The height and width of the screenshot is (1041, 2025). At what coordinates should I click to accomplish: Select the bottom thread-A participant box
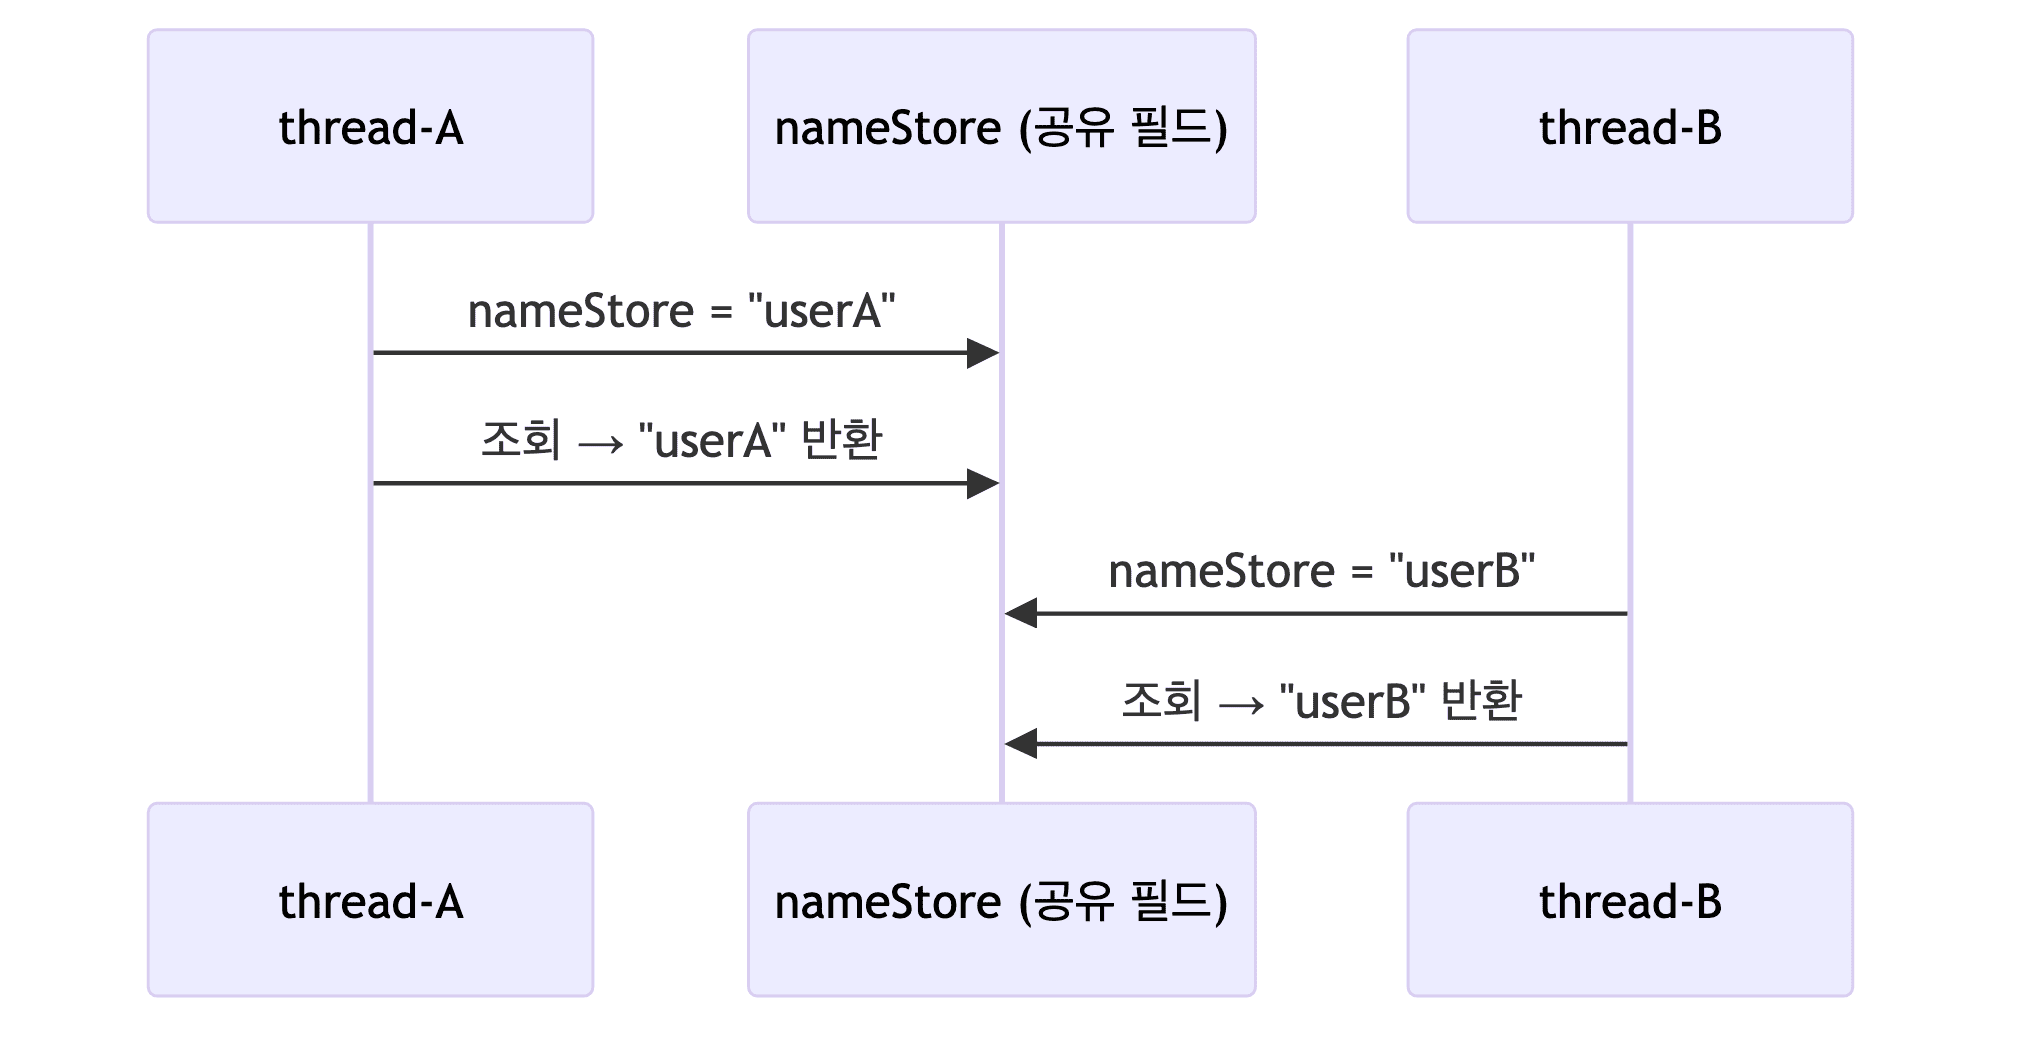(370, 899)
